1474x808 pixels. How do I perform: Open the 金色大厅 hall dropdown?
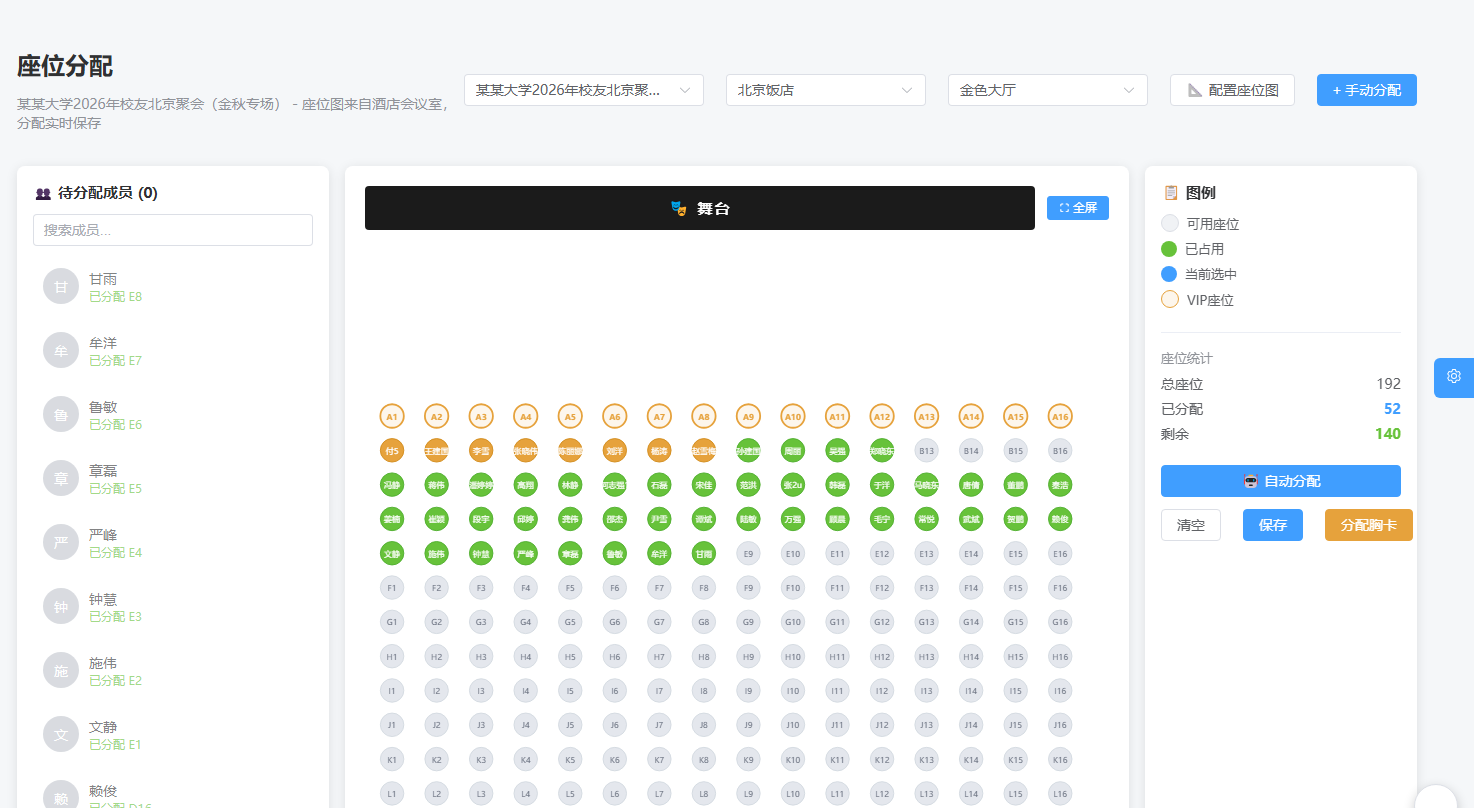tap(1048, 90)
